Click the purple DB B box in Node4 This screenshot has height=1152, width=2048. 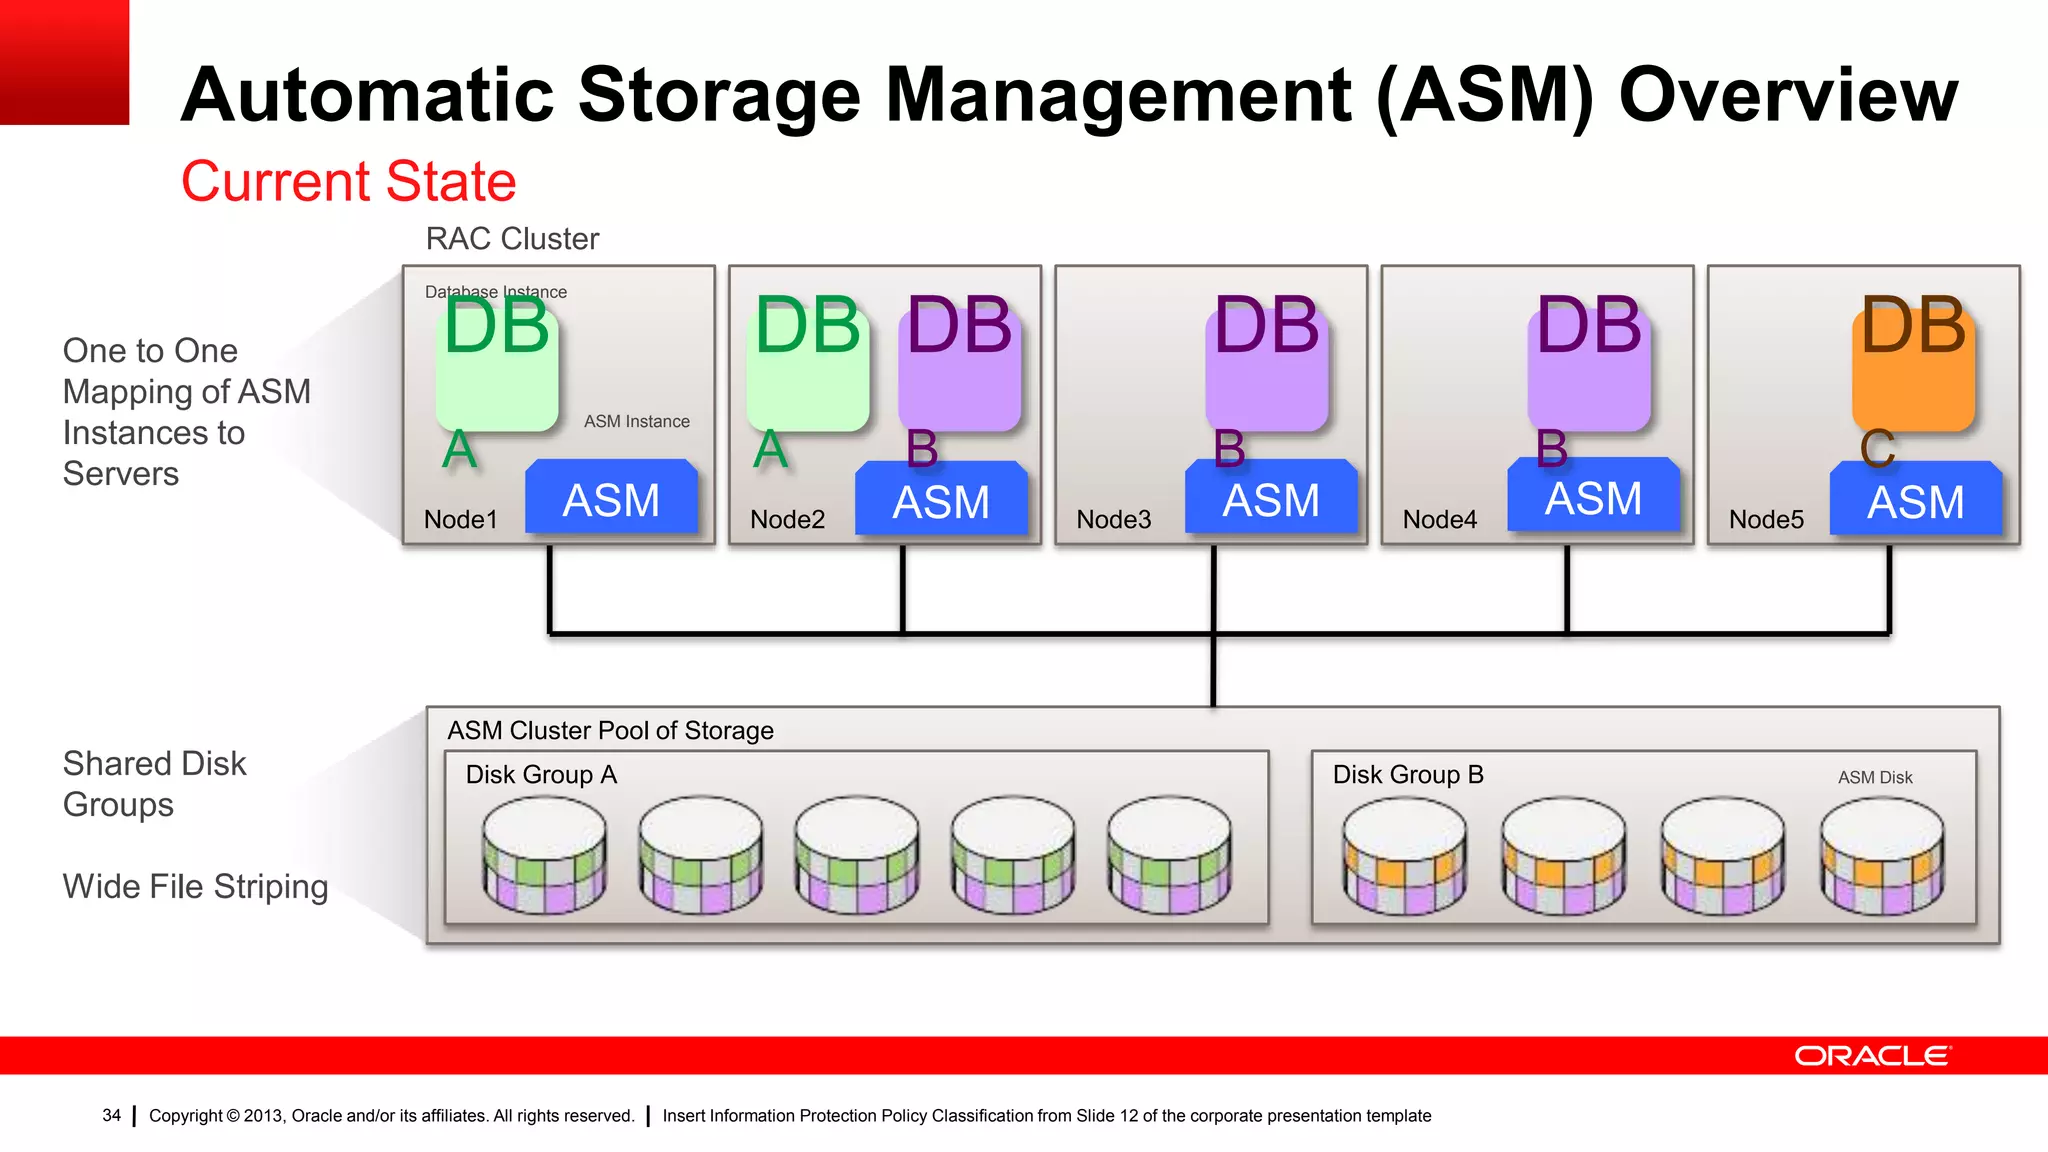(x=1589, y=369)
